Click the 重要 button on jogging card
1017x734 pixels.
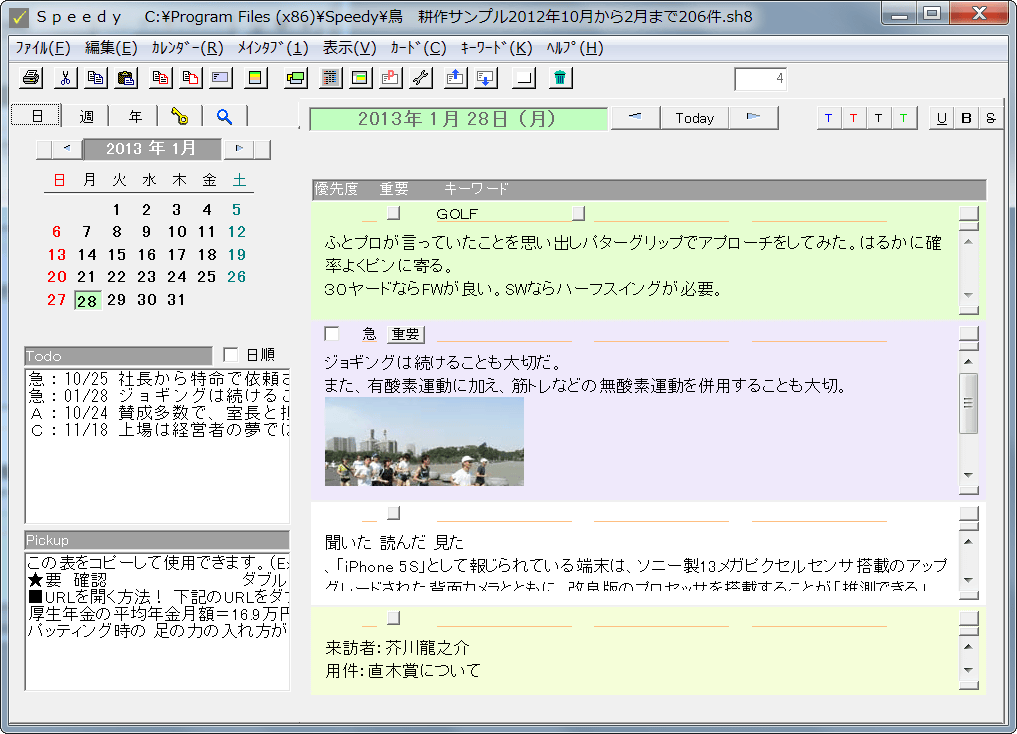coord(406,334)
